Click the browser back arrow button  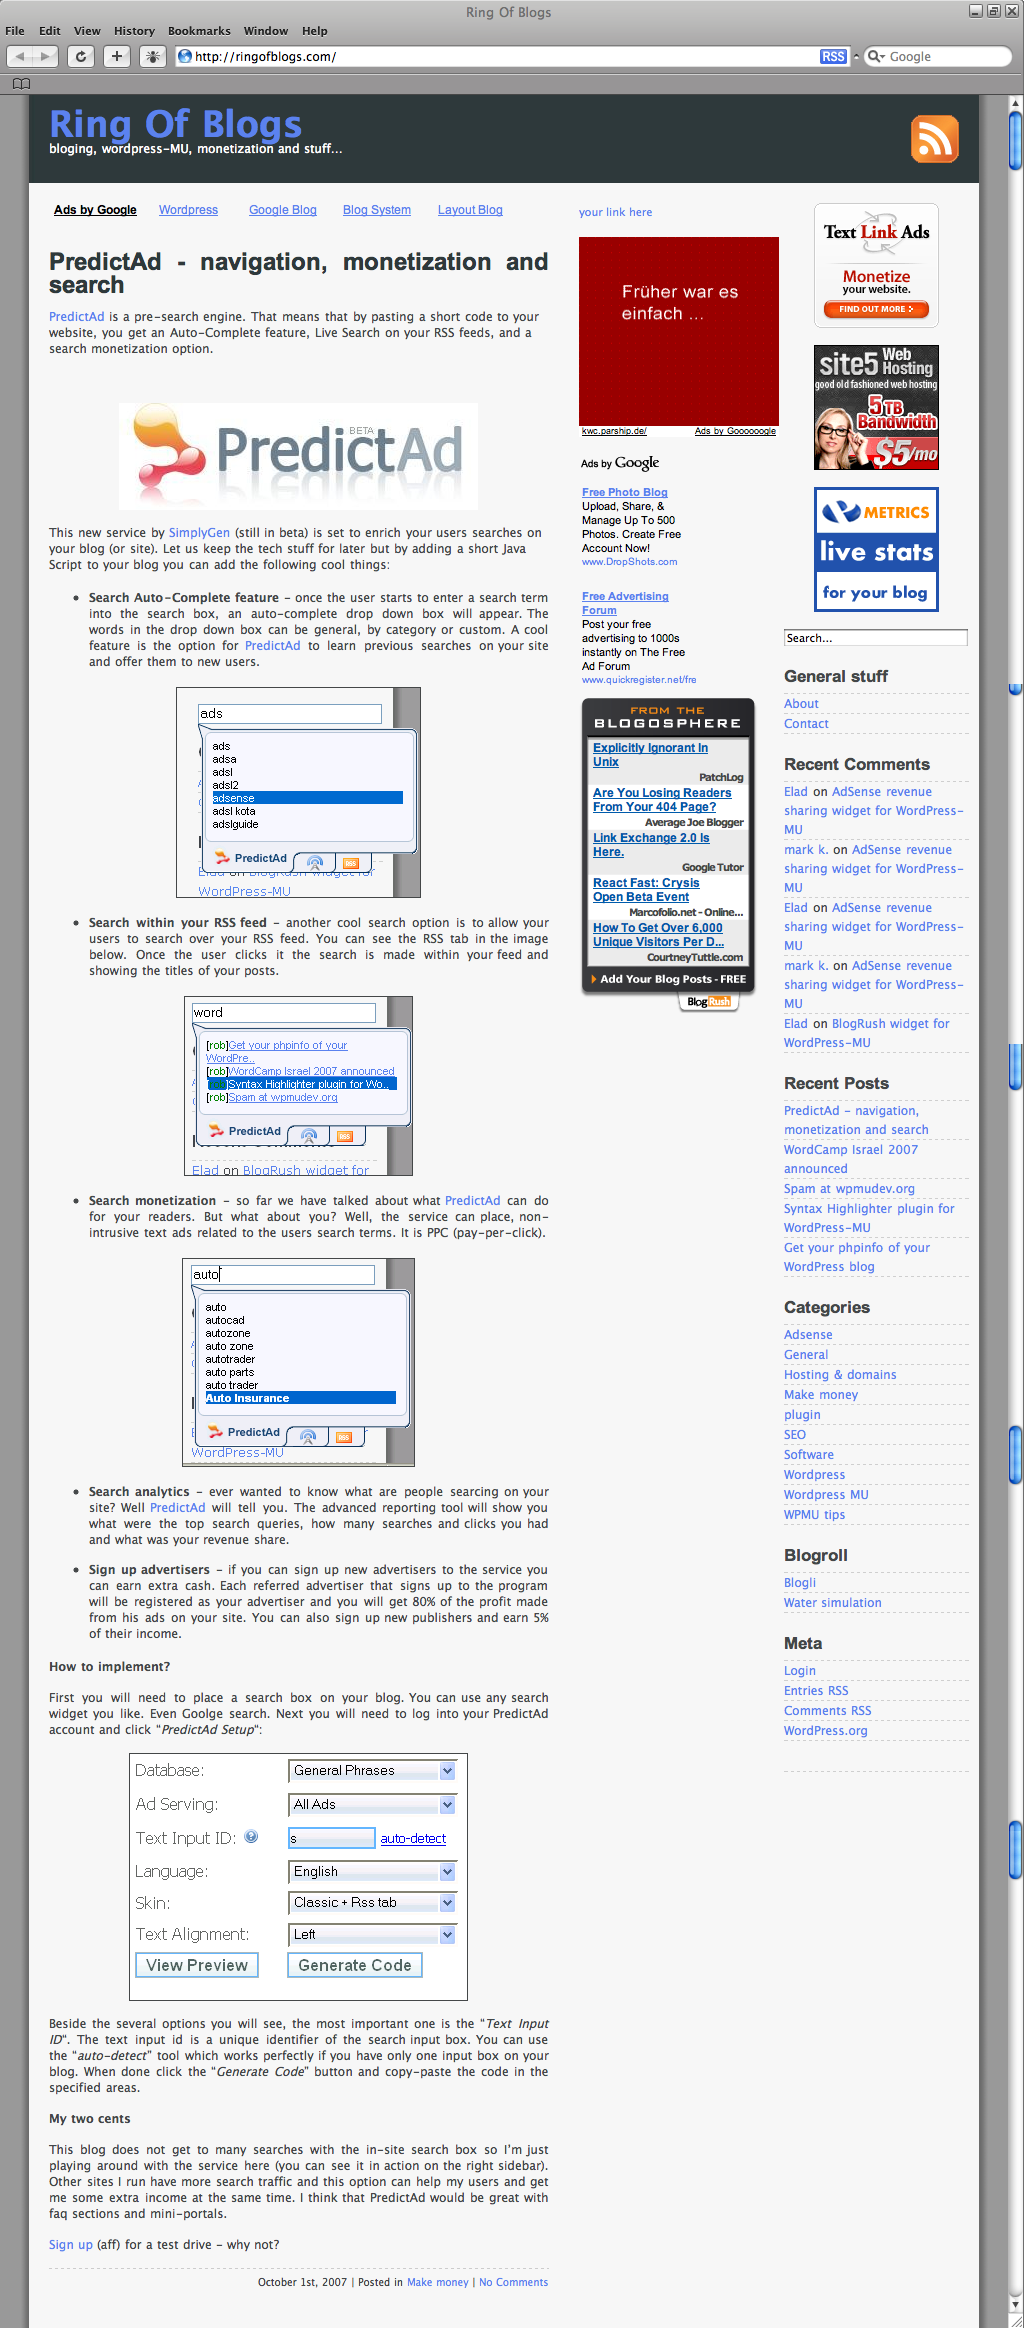[x=20, y=57]
